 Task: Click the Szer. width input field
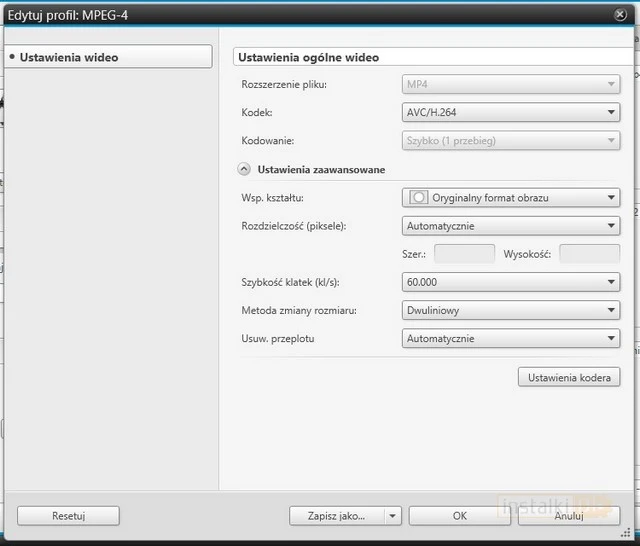[463, 254]
